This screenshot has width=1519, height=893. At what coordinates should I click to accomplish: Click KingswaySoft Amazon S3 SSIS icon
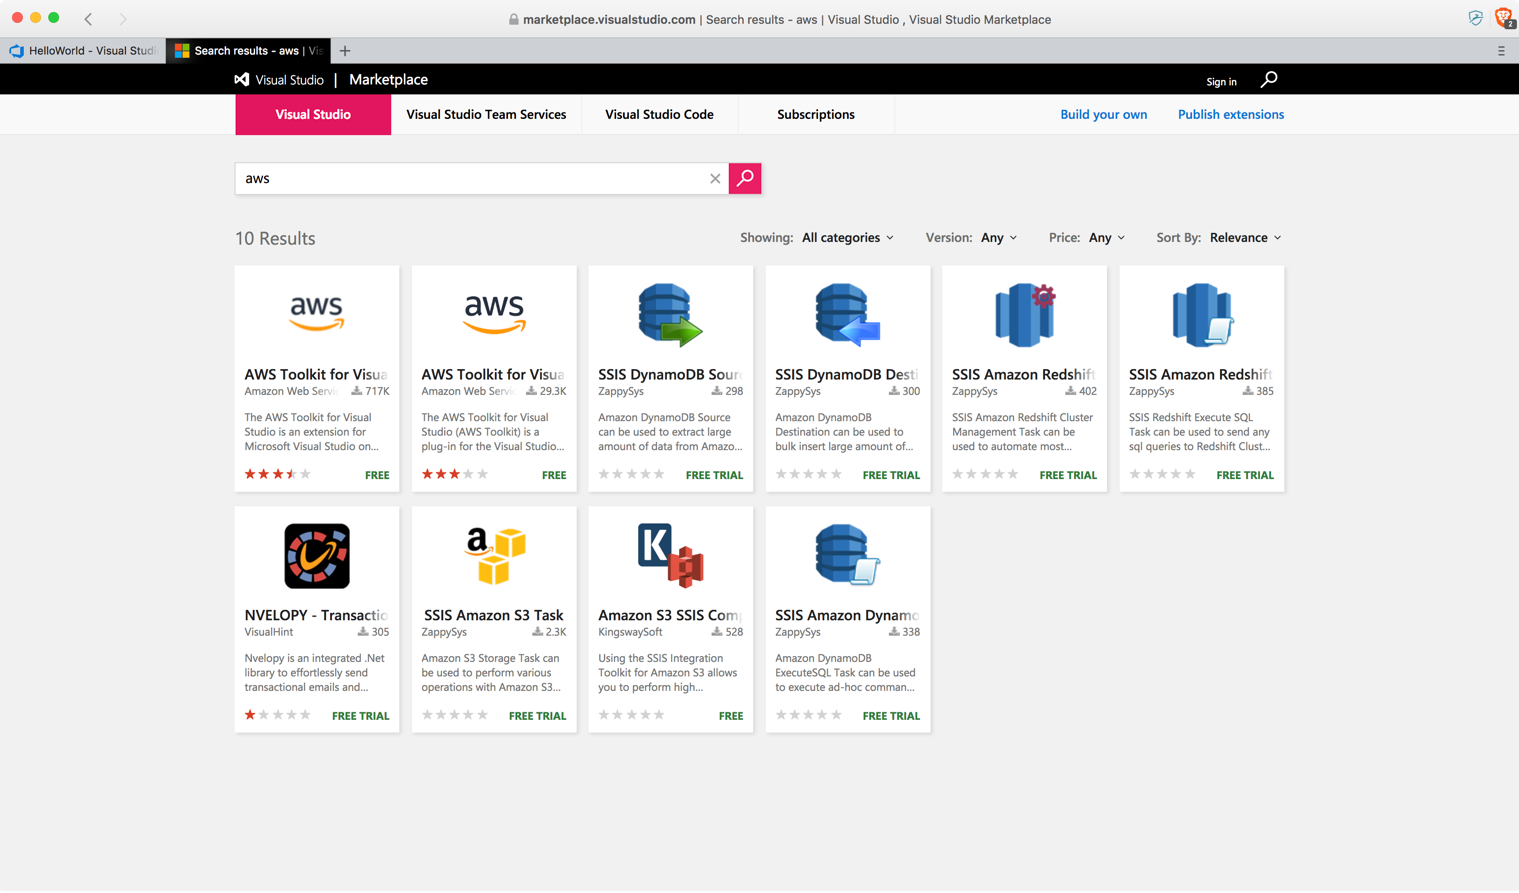(x=671, y=556)
